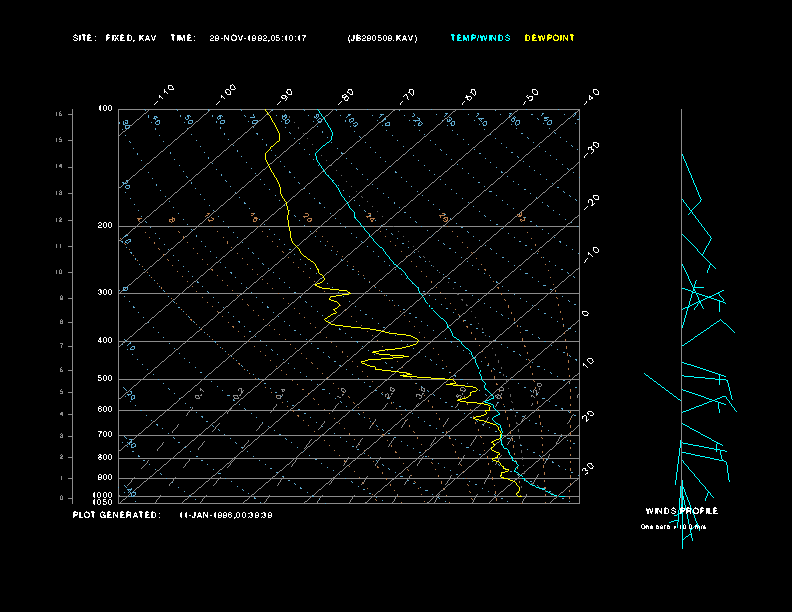Select the (JB290509.KAV) file name
The height and width of the screenshot is (612, 792).
[382, 38]
